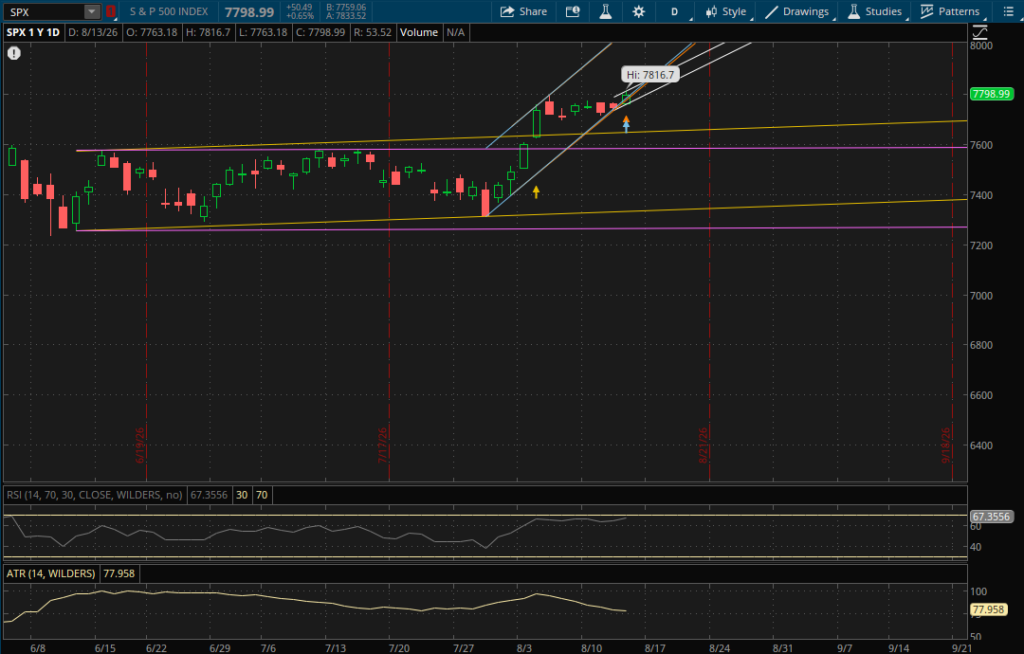Click the chart alert card icon
Screen dimensions: 1024x654
click(x=573, y=12)
